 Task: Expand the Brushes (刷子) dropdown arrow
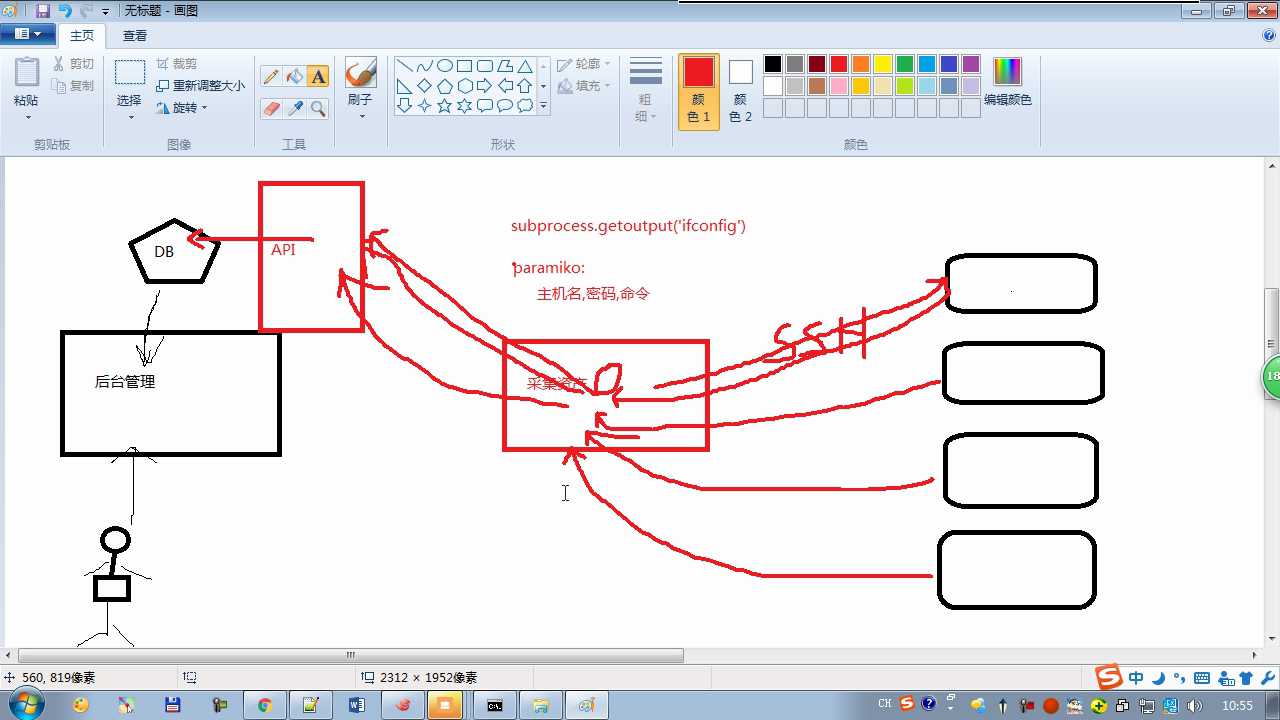point(360,116)
